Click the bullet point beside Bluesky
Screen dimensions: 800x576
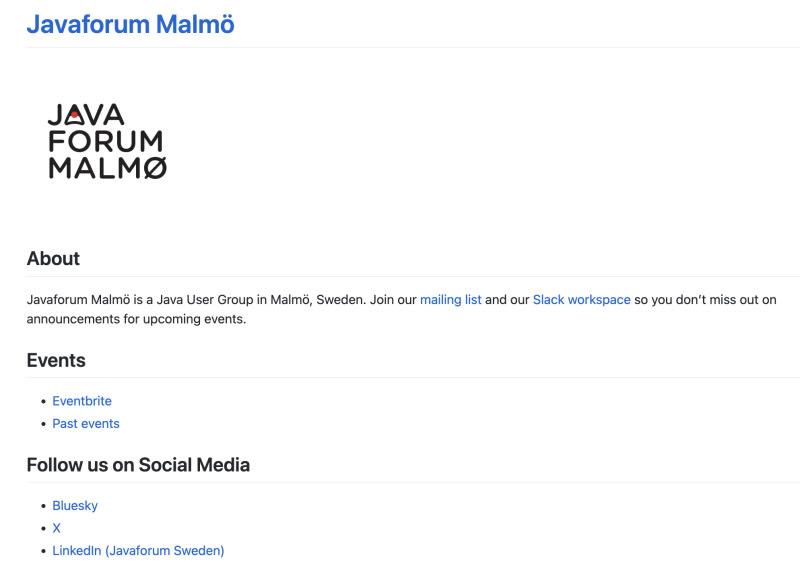coord(43,507)
